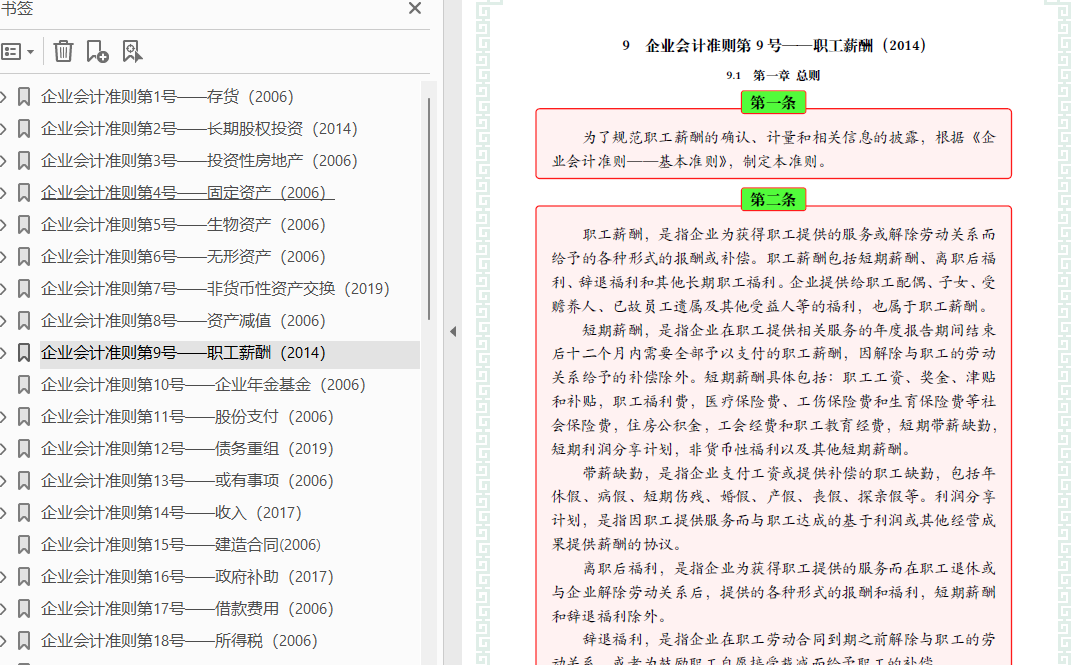
Task: Click bookmark icon beside 第10号 企业年金基金
Action: (x=24, y=385)
